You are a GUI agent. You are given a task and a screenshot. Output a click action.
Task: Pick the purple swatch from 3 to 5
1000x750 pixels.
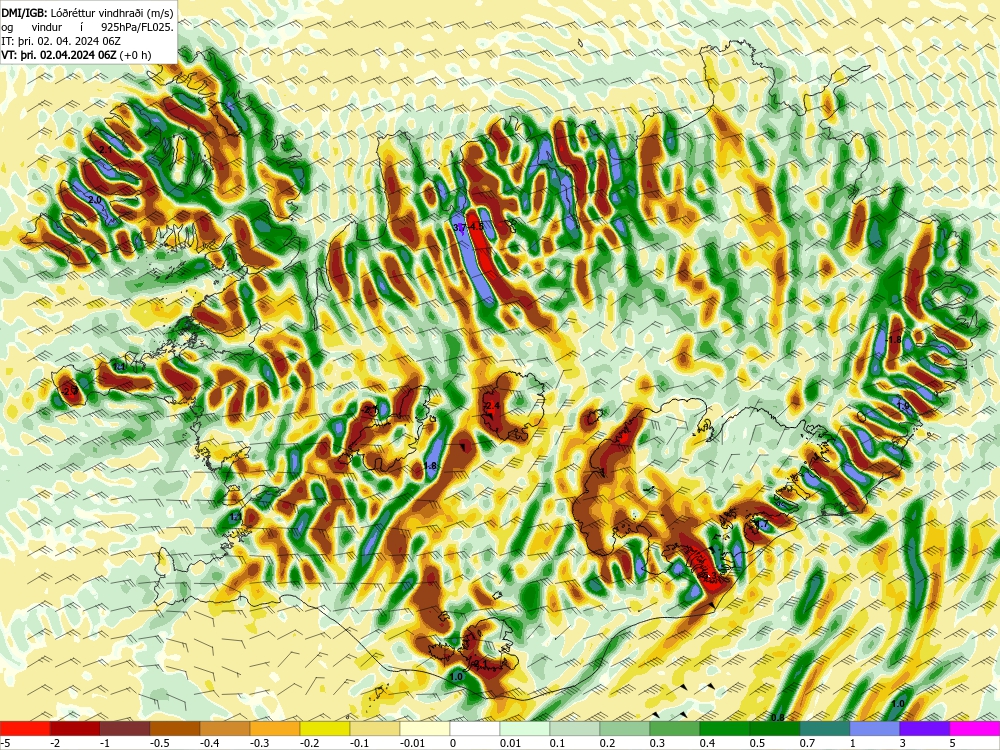coord(925,728)
